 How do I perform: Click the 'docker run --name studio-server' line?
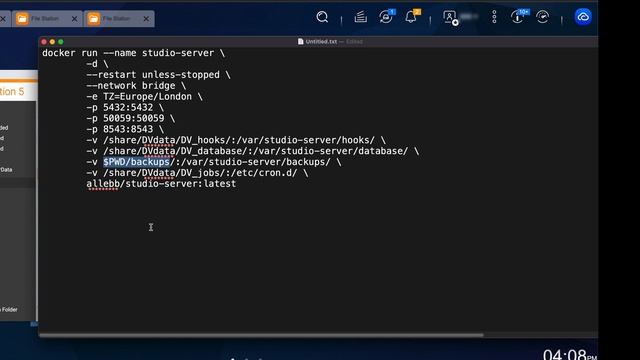coord(133,53)
